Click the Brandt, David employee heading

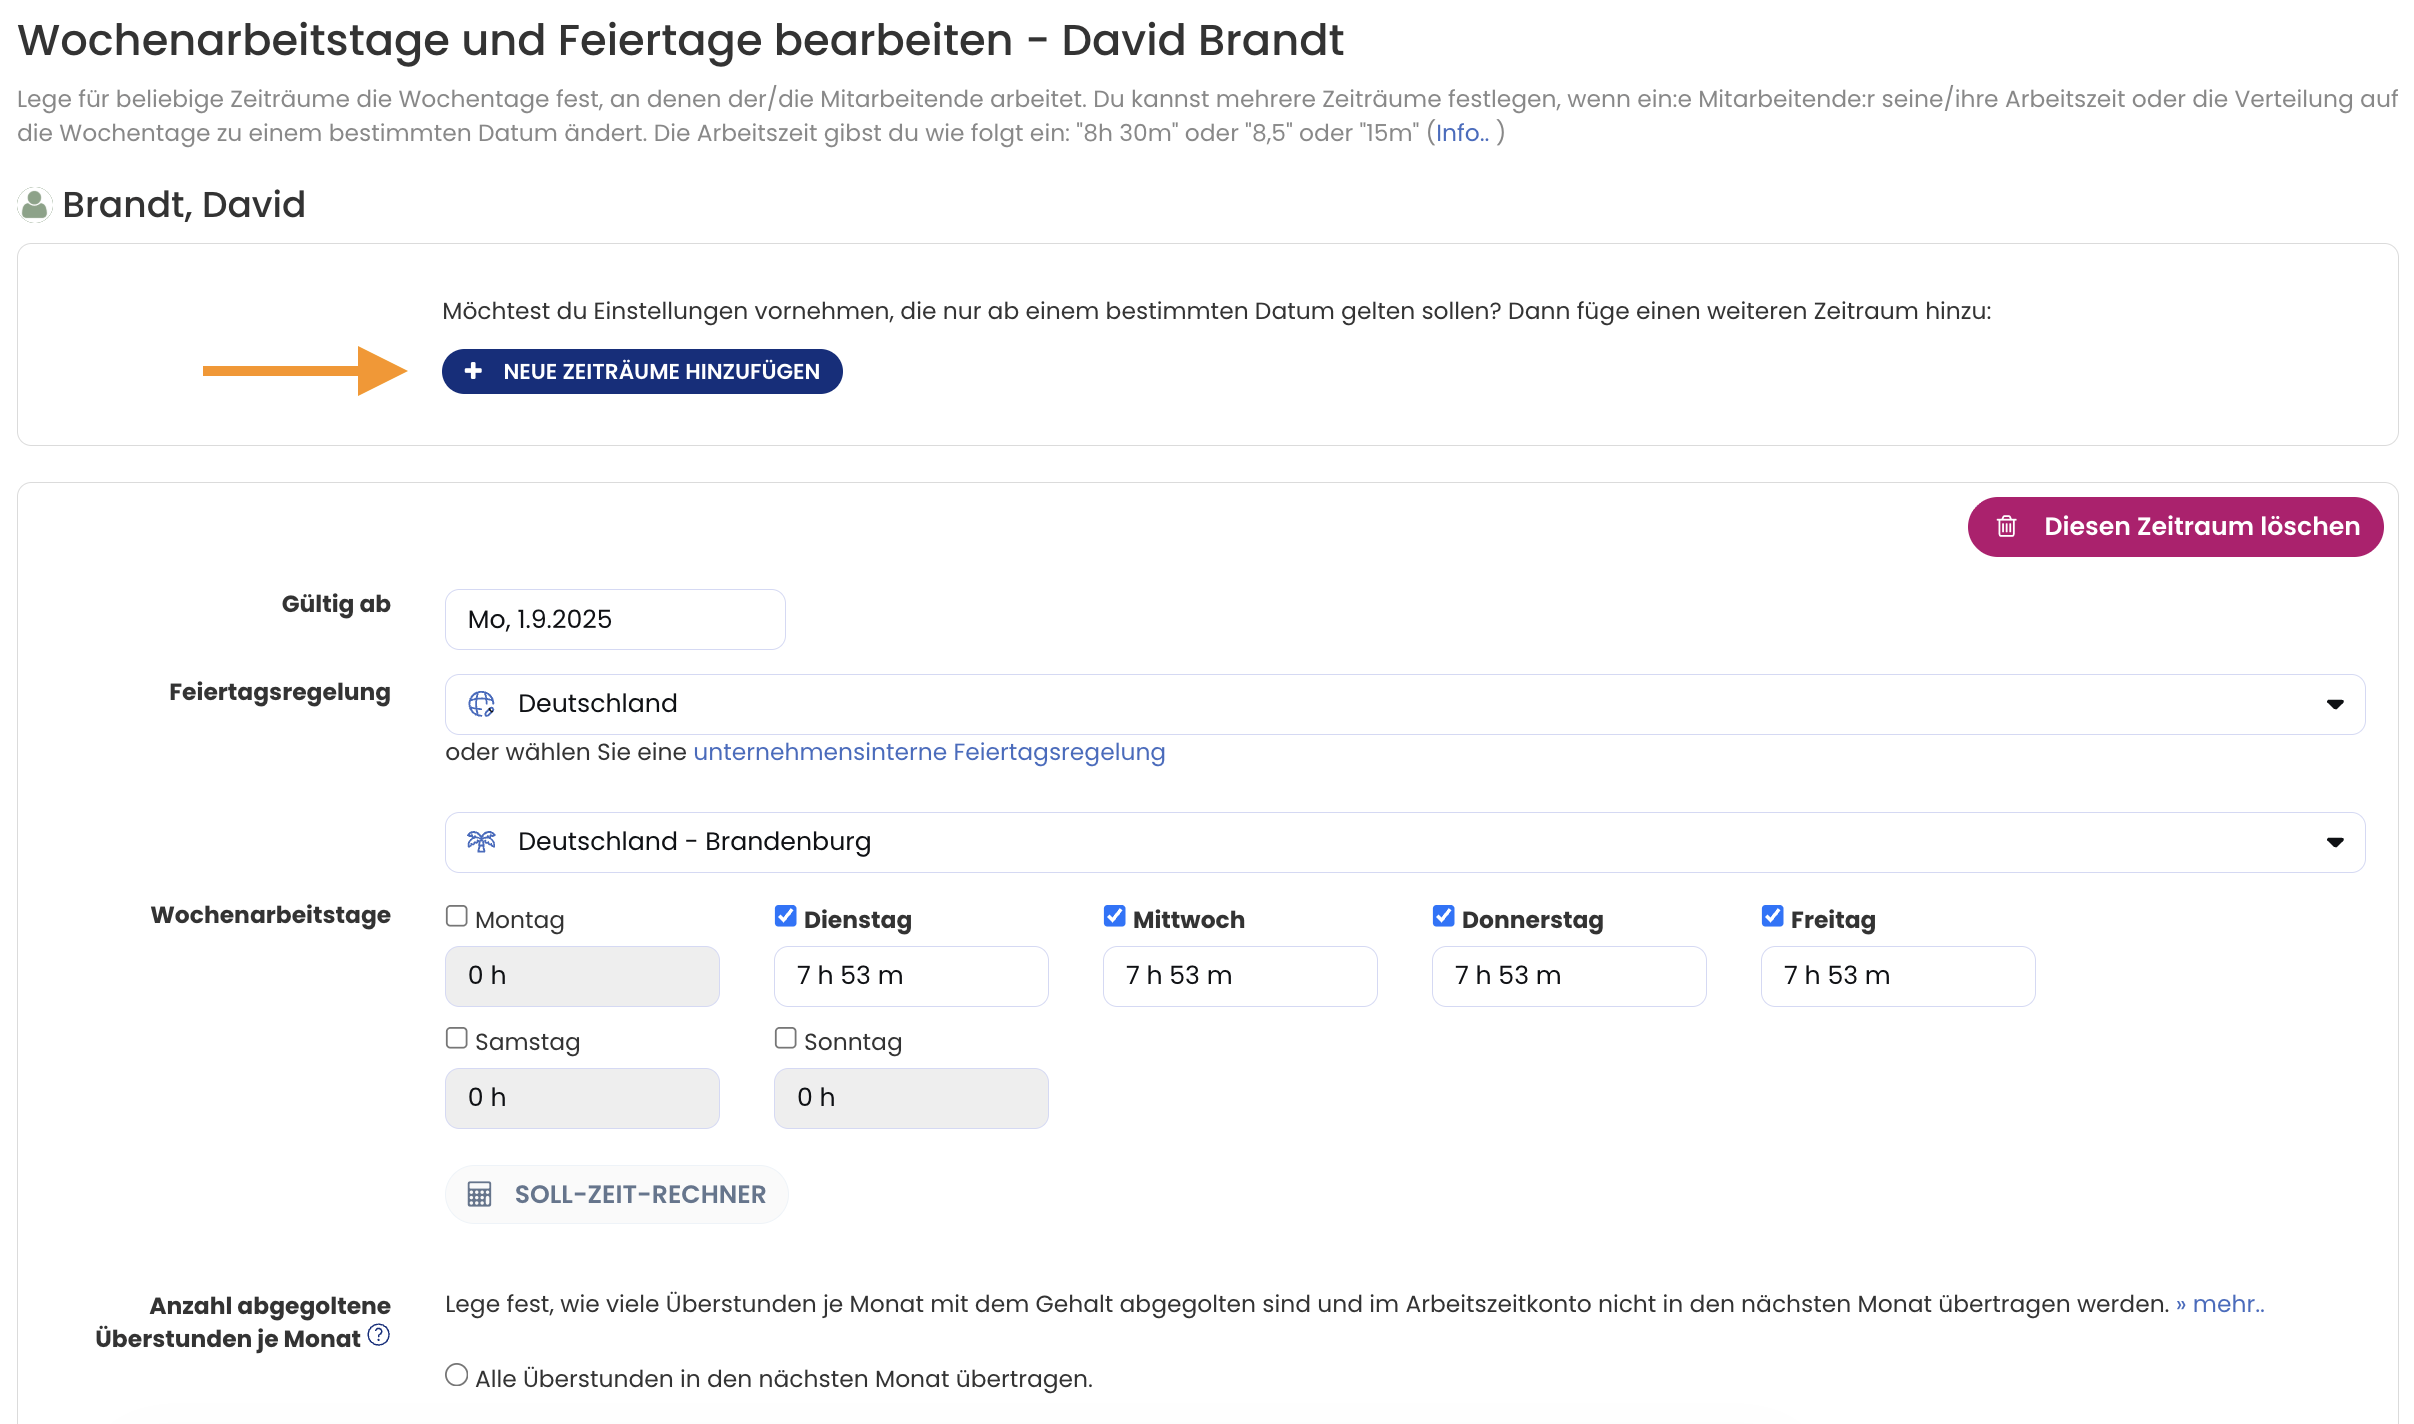click(184, 205)
